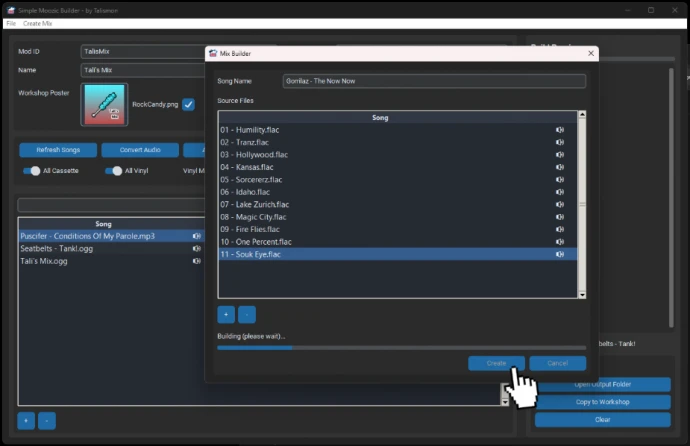Click the Refresh Songs button
The height and width of the screenshot is (446, 690).
(58, 150)
